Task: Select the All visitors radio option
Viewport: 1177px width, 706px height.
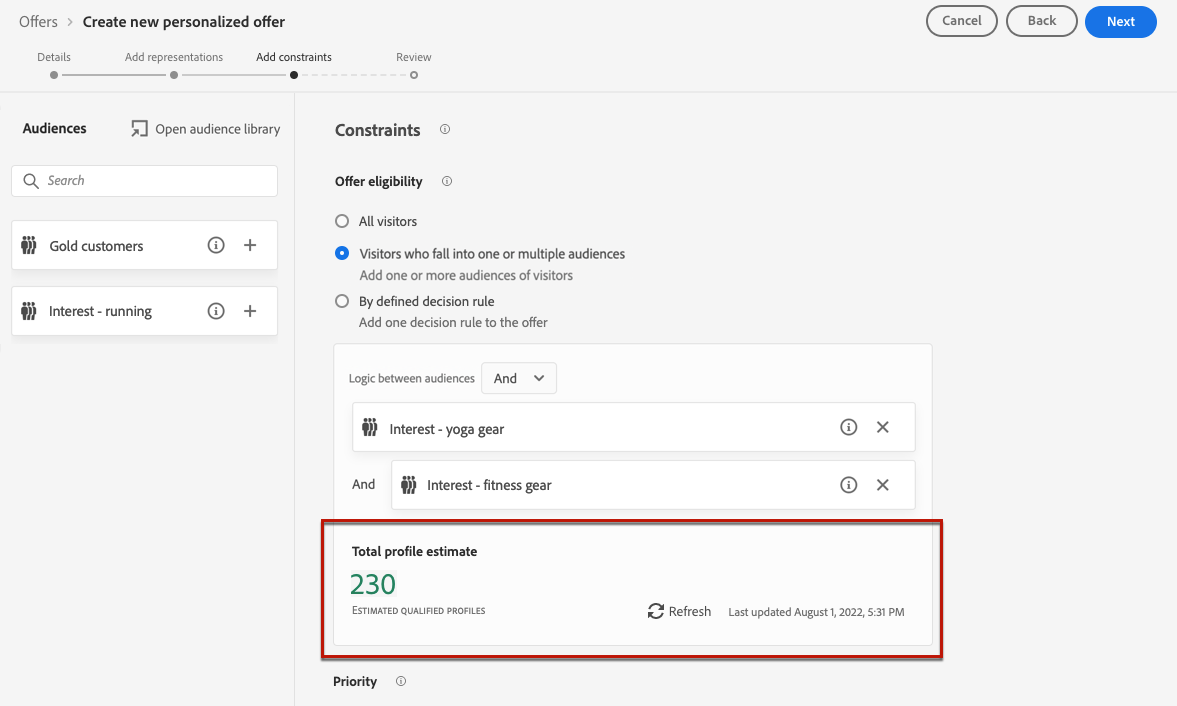Action: click(x=342, y=221)
